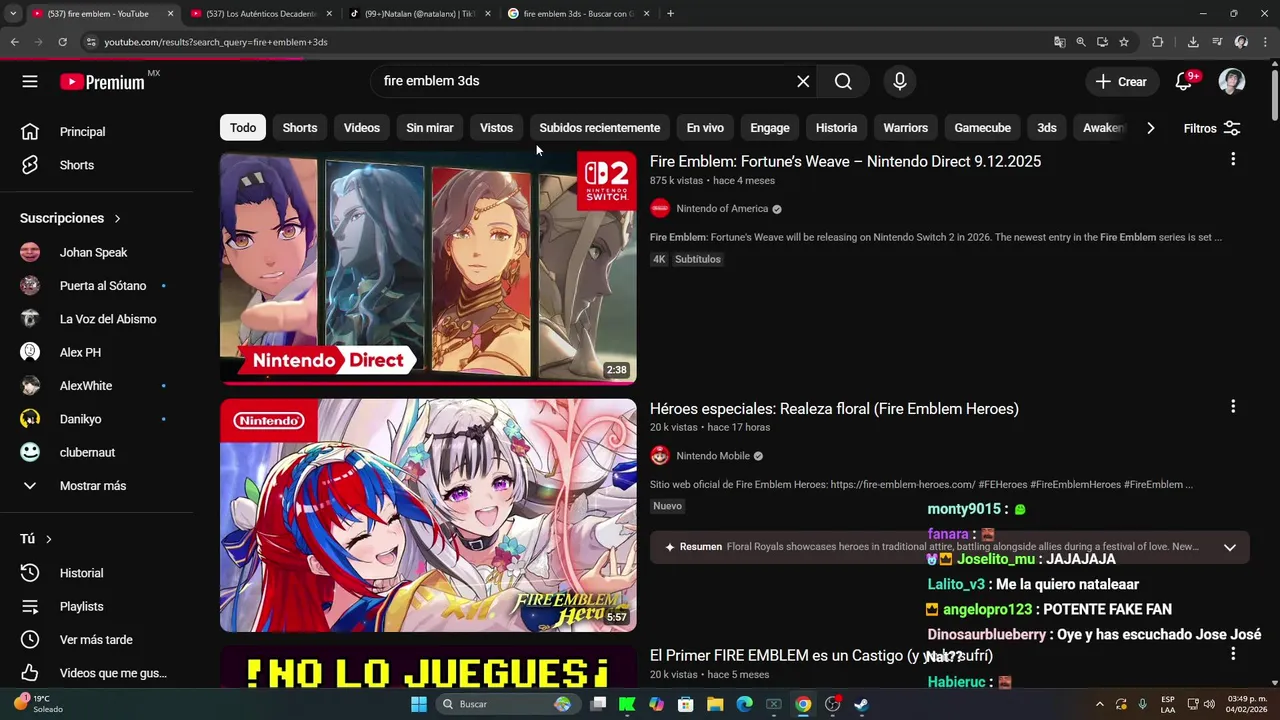The height and width of the screenshot is (720, 1280).
Task: Open Fire Emblem: Fortune's Weave video title
Action: coord(845,161)
